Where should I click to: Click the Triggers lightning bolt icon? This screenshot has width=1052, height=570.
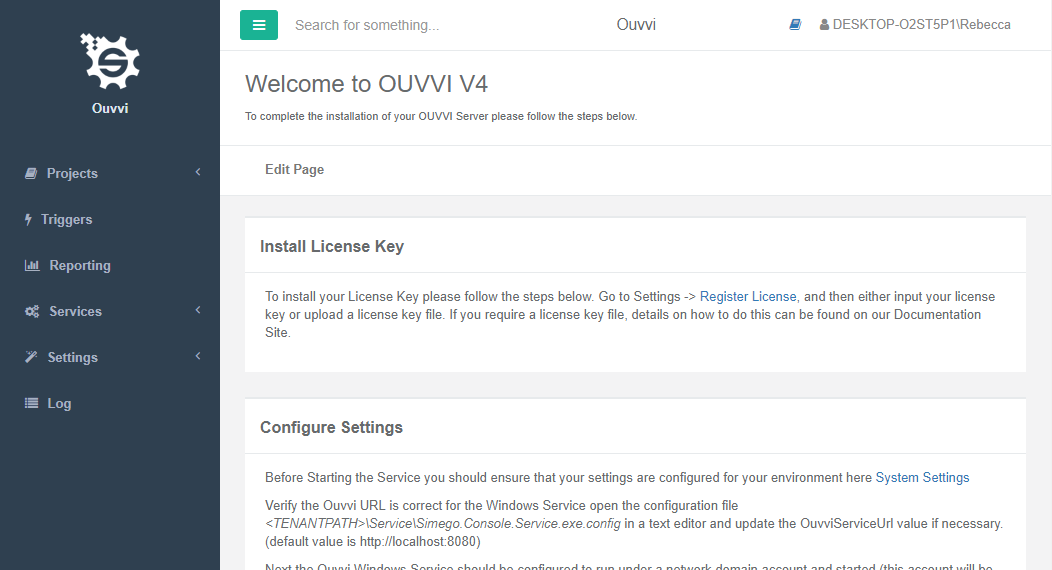pyautogui.click(x=28, y=219)
